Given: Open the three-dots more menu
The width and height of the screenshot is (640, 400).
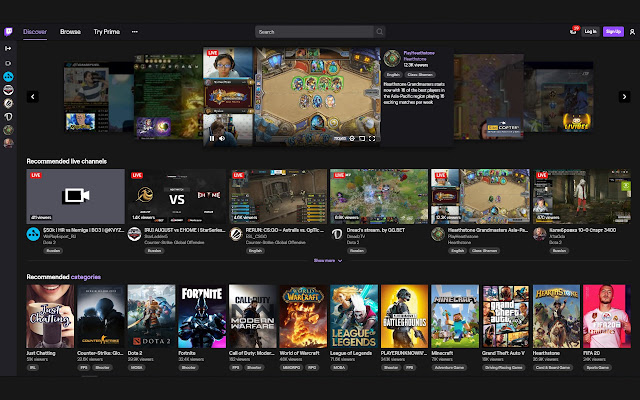Looking at the screenshot, I should 135,32.
